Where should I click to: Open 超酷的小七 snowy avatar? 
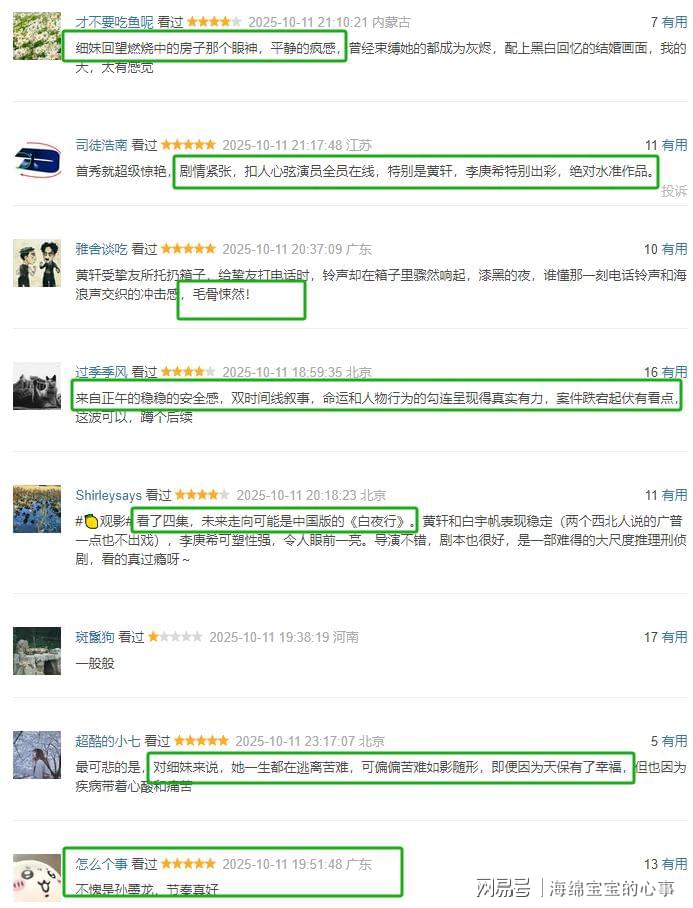pyautogui.click(x=36, y=755)
